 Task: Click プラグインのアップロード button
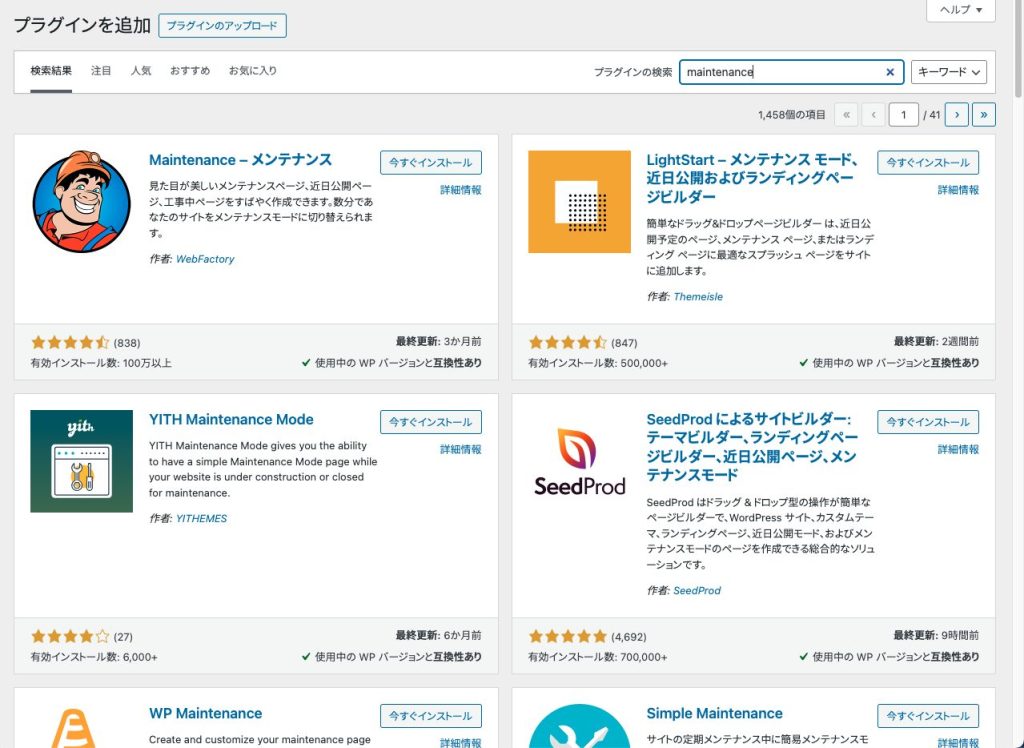(x=222, y=26)
